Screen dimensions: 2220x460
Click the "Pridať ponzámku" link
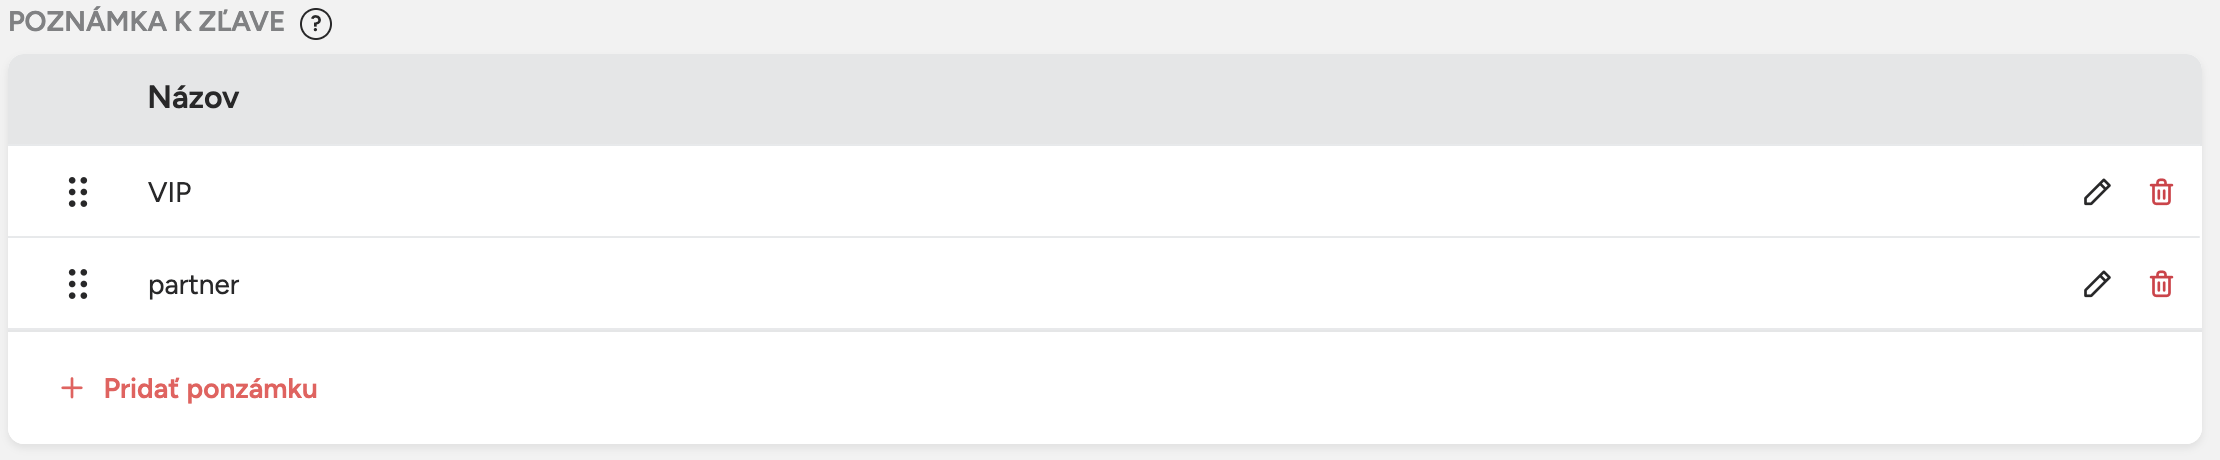(210, 388)
